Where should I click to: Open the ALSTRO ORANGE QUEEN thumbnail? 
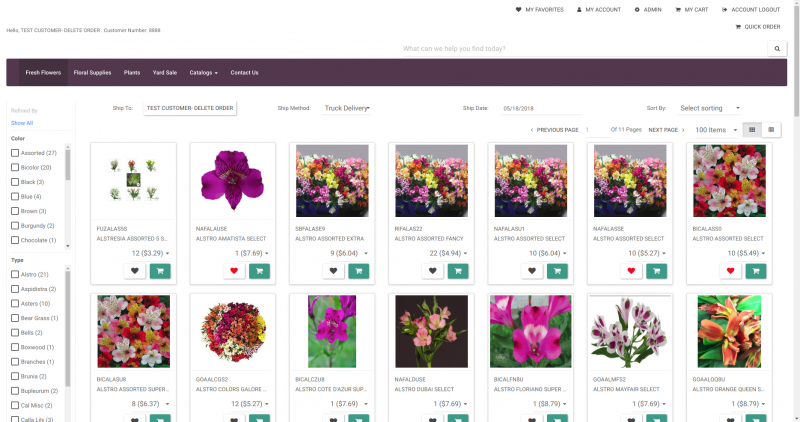(729, 331)
